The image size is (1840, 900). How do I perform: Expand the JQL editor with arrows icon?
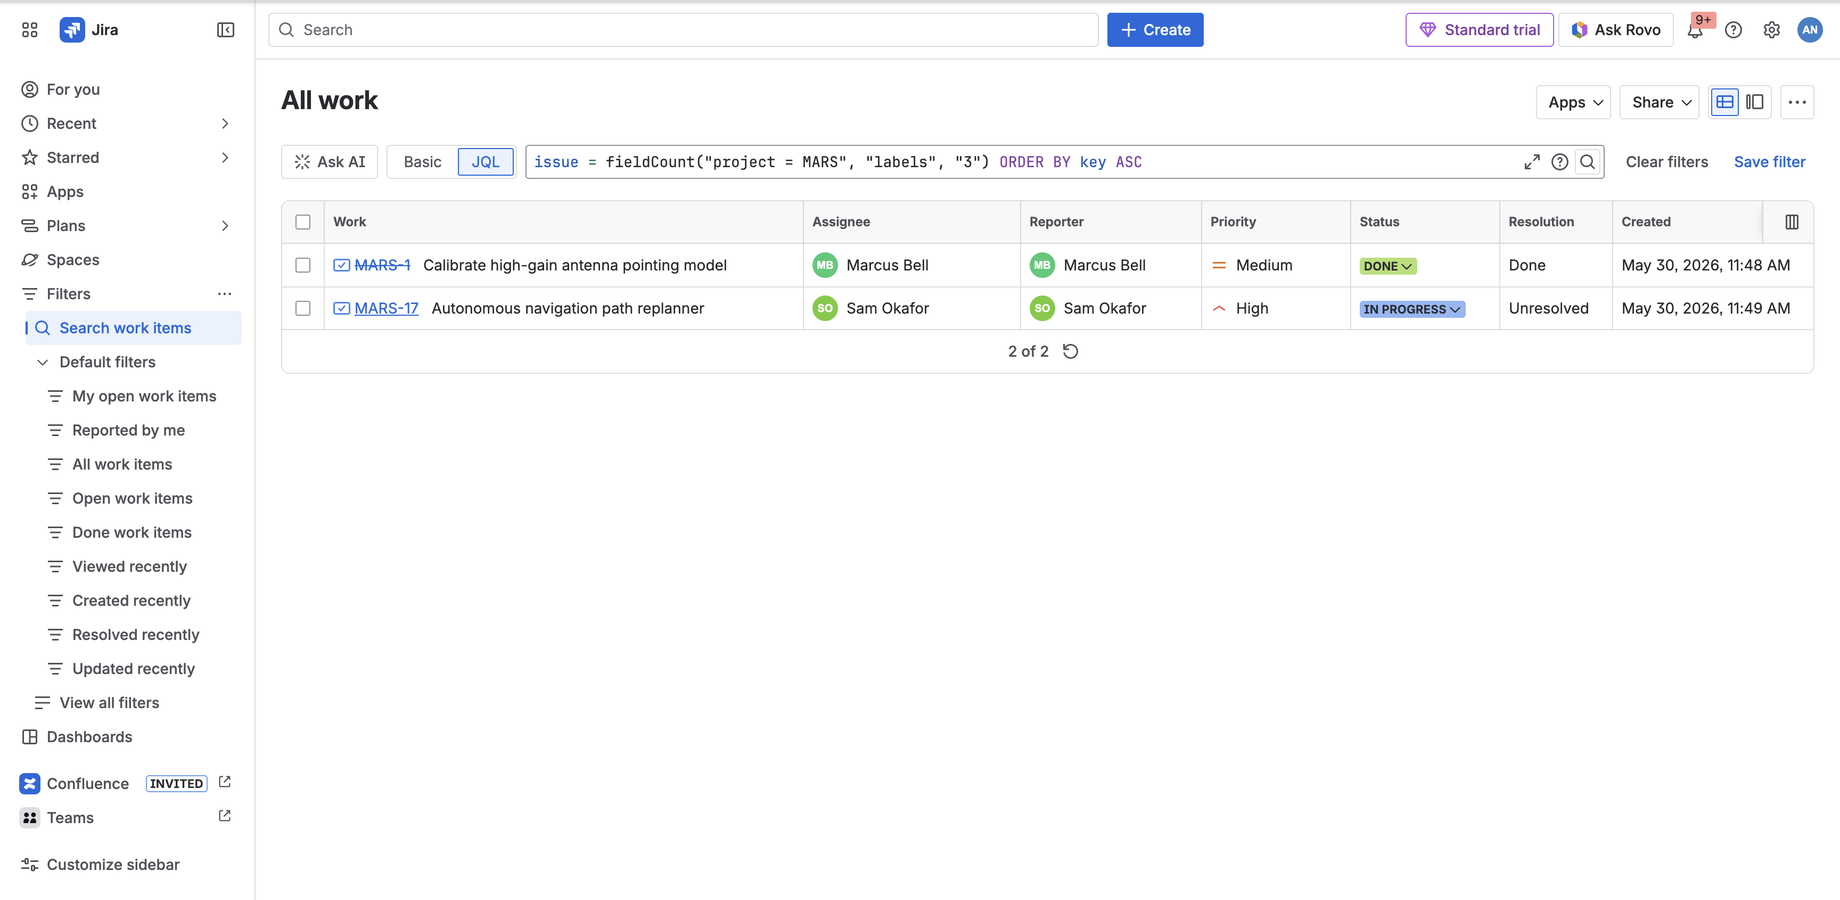click(x=1532, y=162)
